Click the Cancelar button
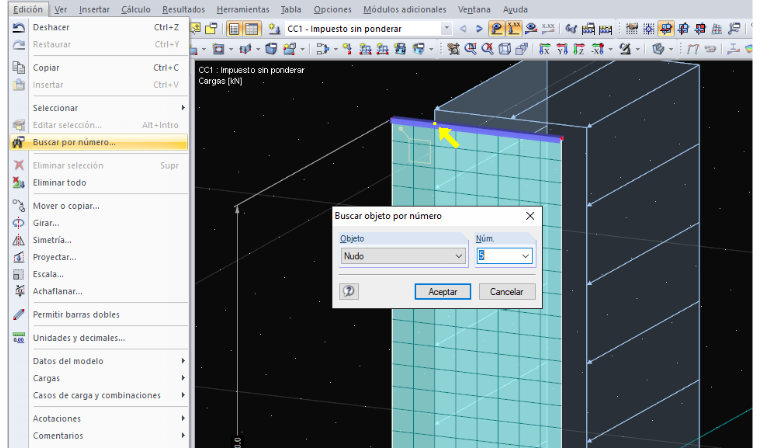This screenshot has height=448, width=760. click(507, 291)
